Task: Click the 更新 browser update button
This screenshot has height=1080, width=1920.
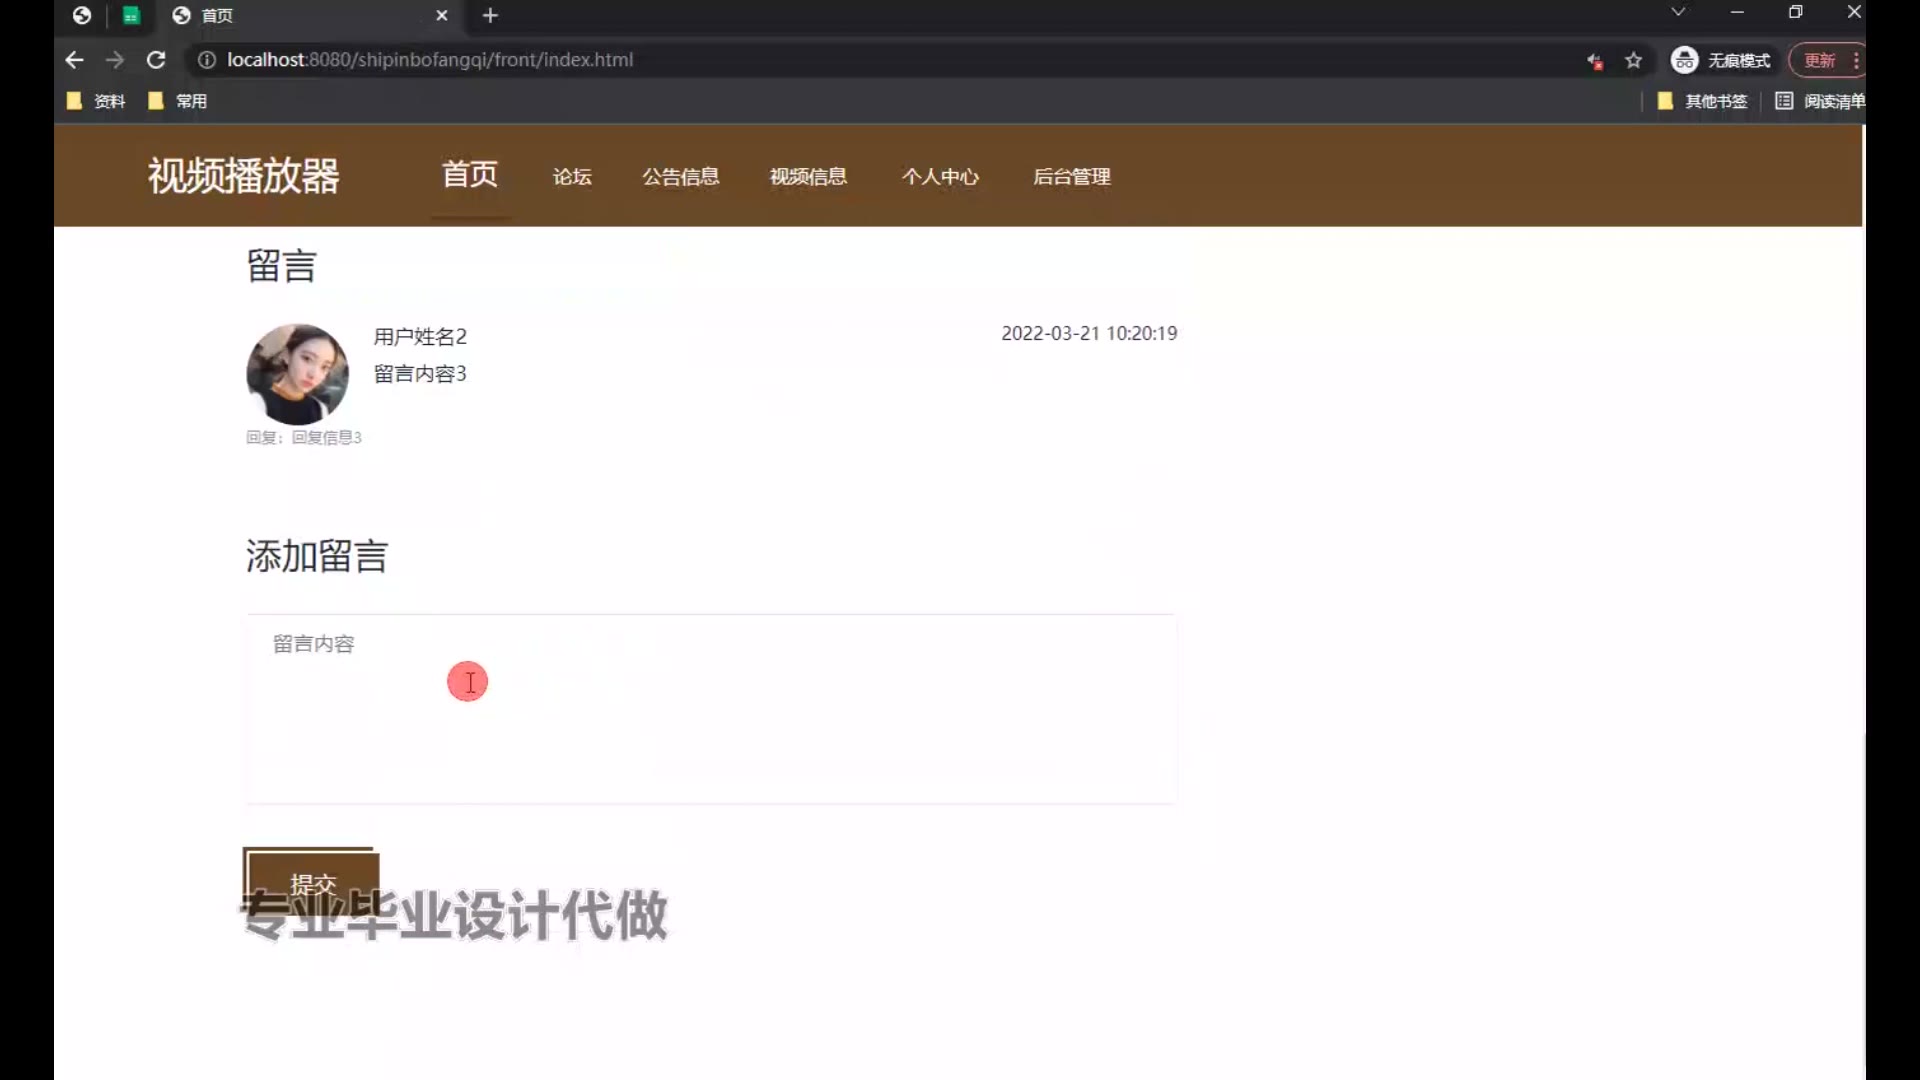Action: click(x=1819, y=60)
